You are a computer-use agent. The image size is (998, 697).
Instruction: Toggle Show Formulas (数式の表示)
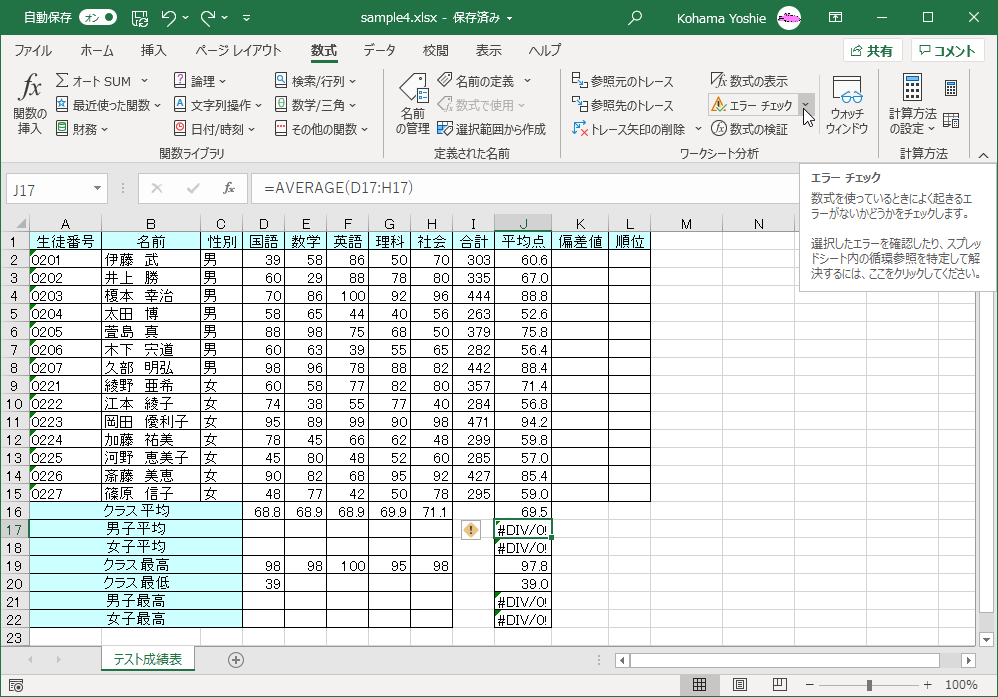(749, 81)
